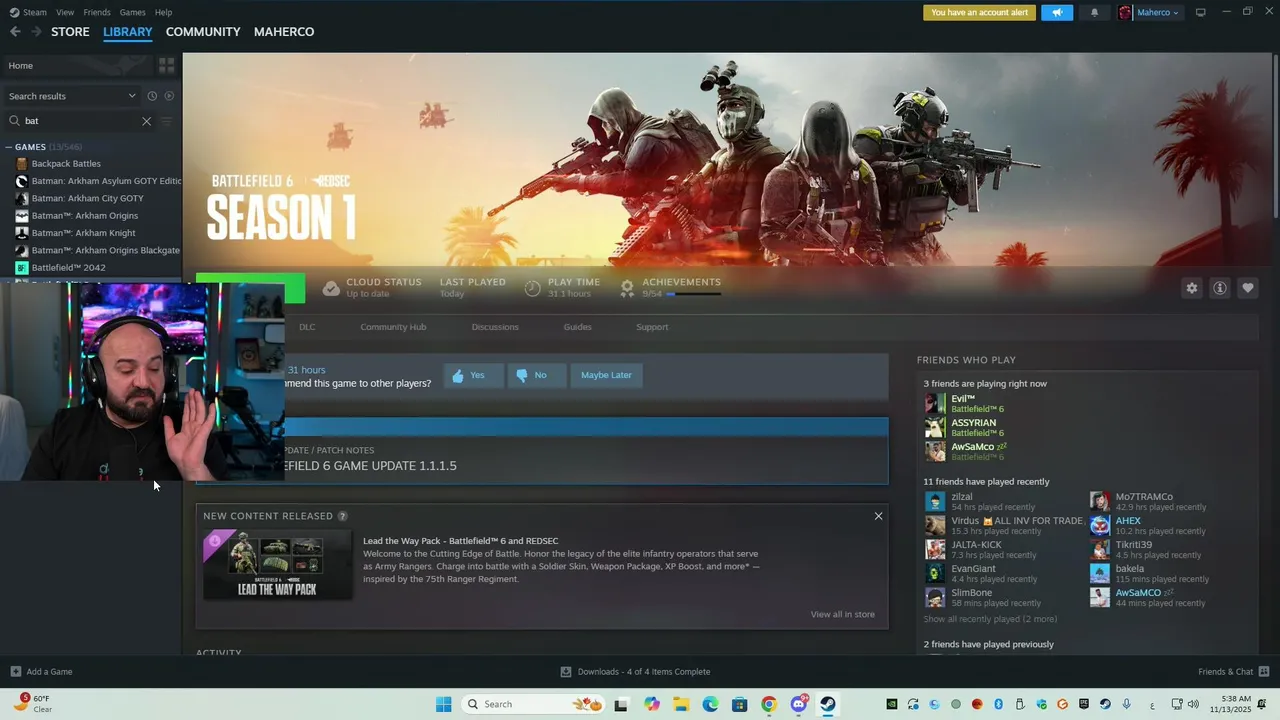Show game info icon

pyautogui.click(x=1220, y=288)
